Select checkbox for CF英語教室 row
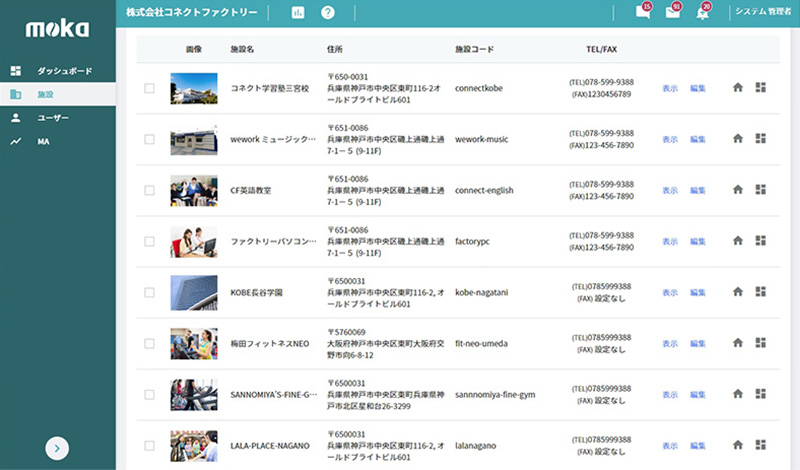 click(x=150, y=190)
